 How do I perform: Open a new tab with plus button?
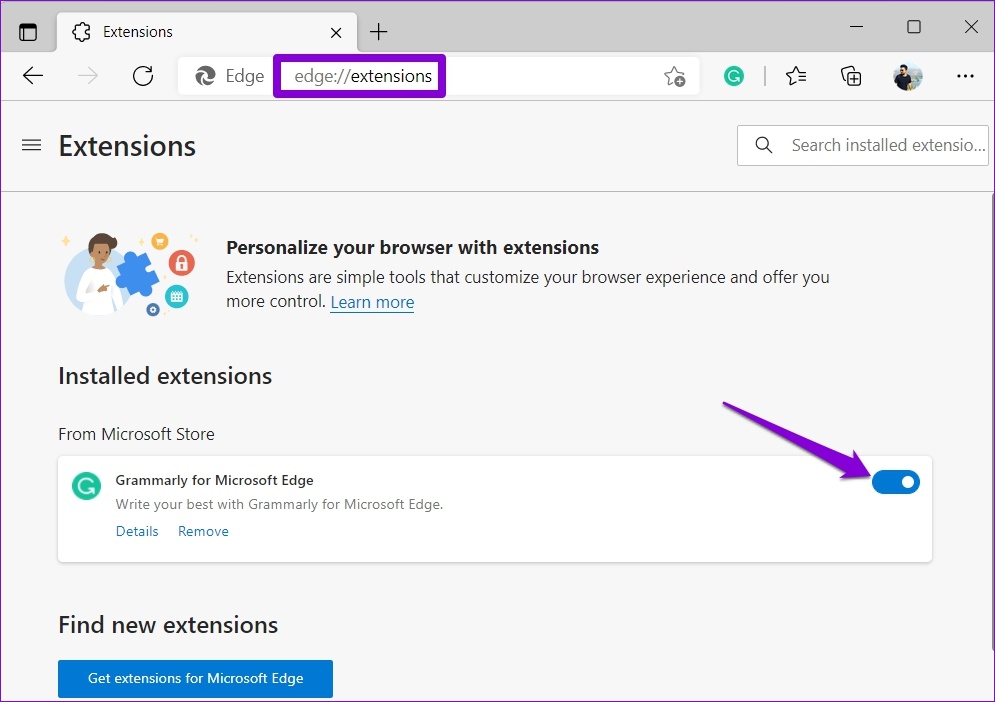[378, 32]
